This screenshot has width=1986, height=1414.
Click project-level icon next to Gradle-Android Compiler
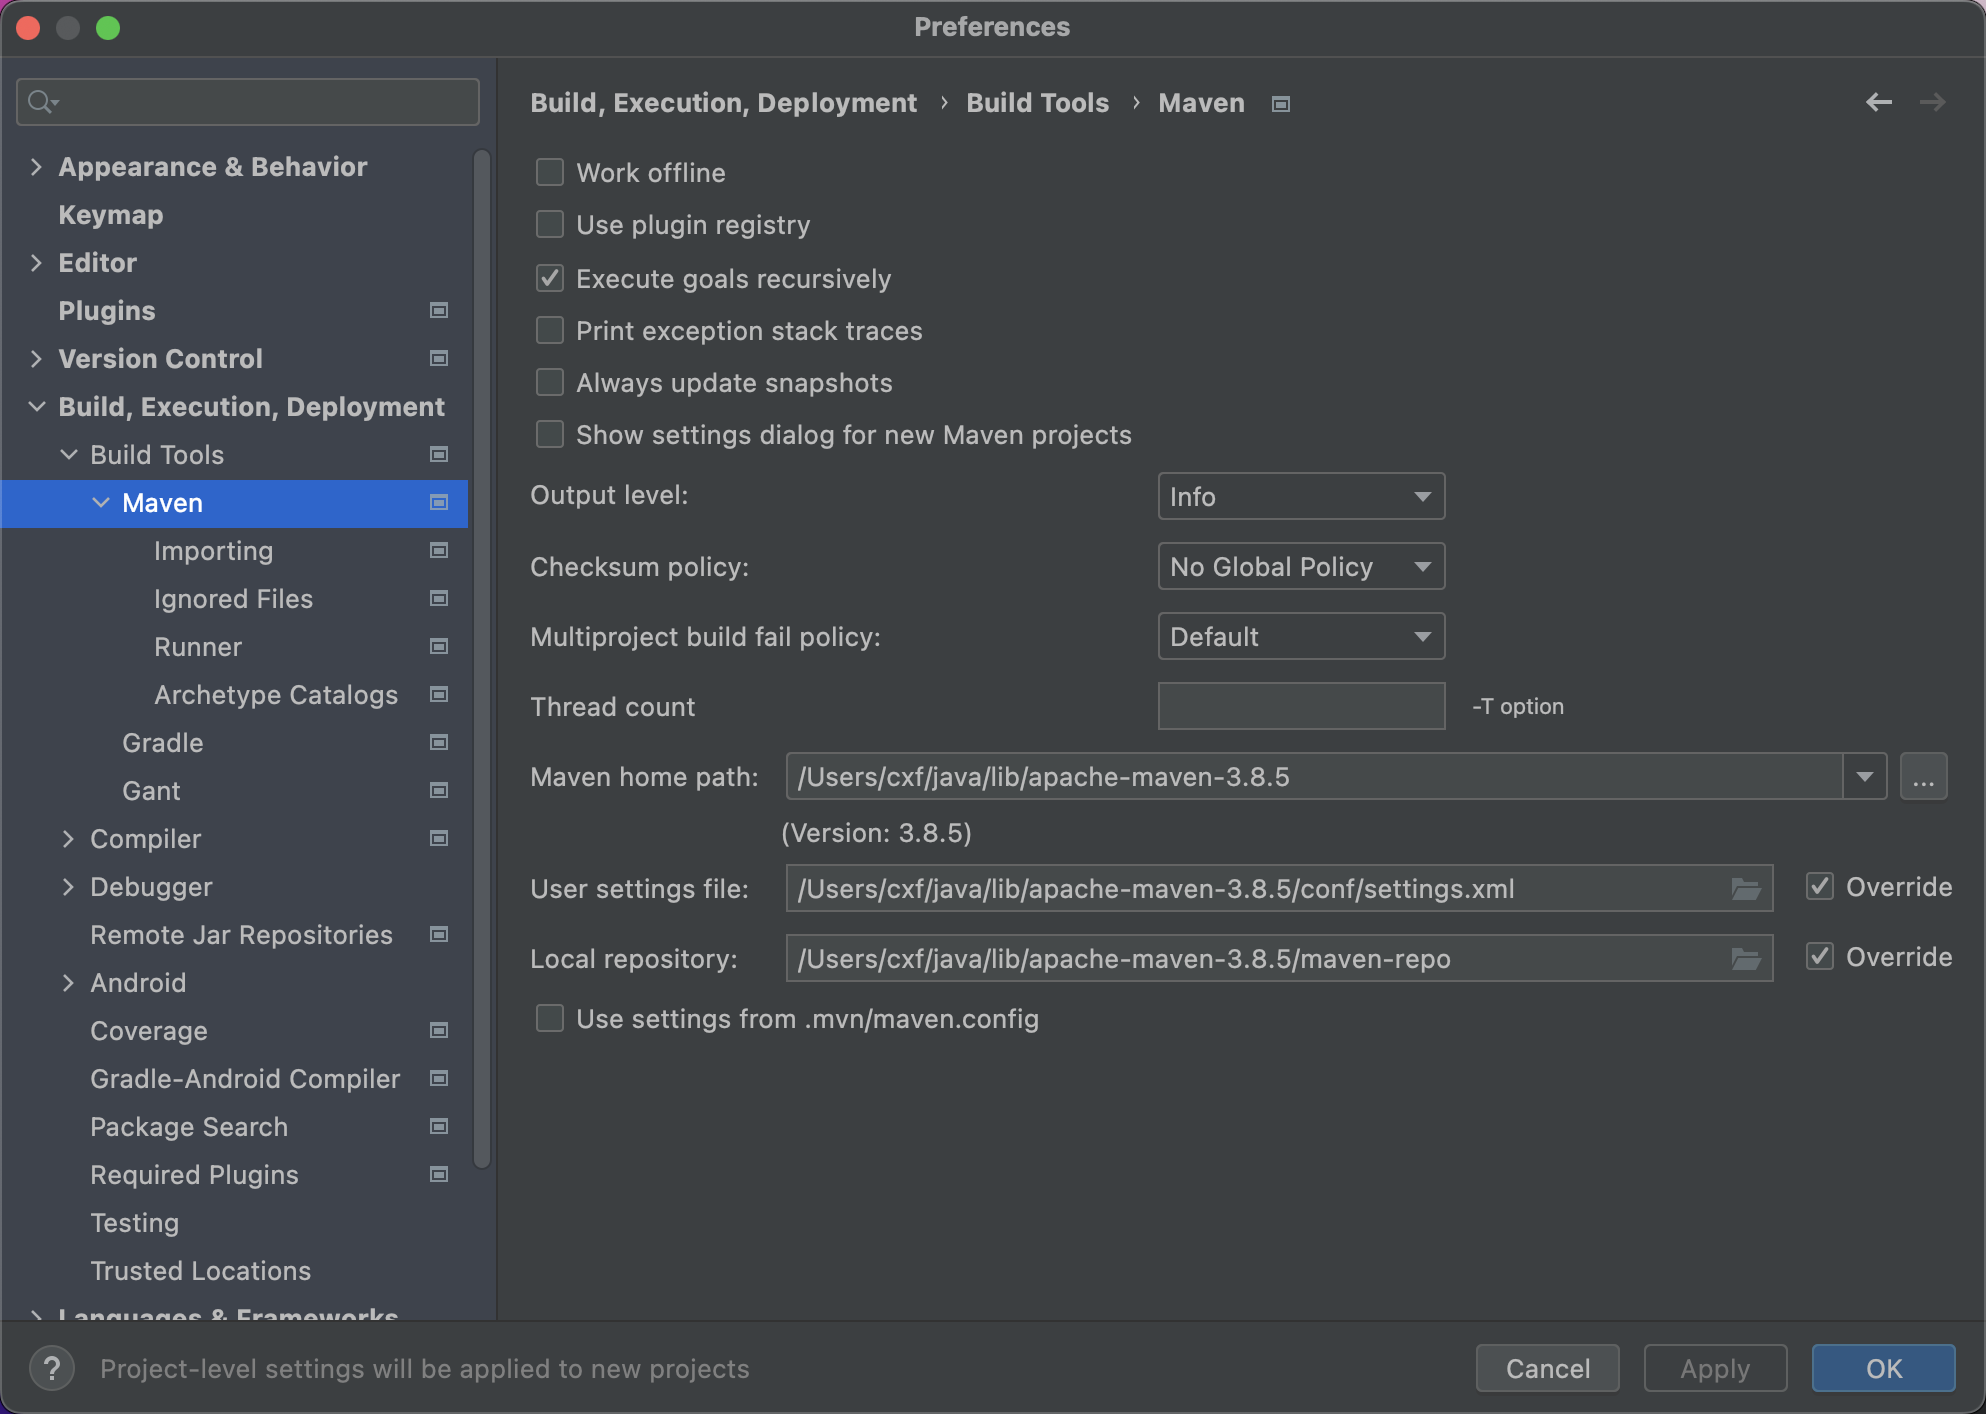438,1078
